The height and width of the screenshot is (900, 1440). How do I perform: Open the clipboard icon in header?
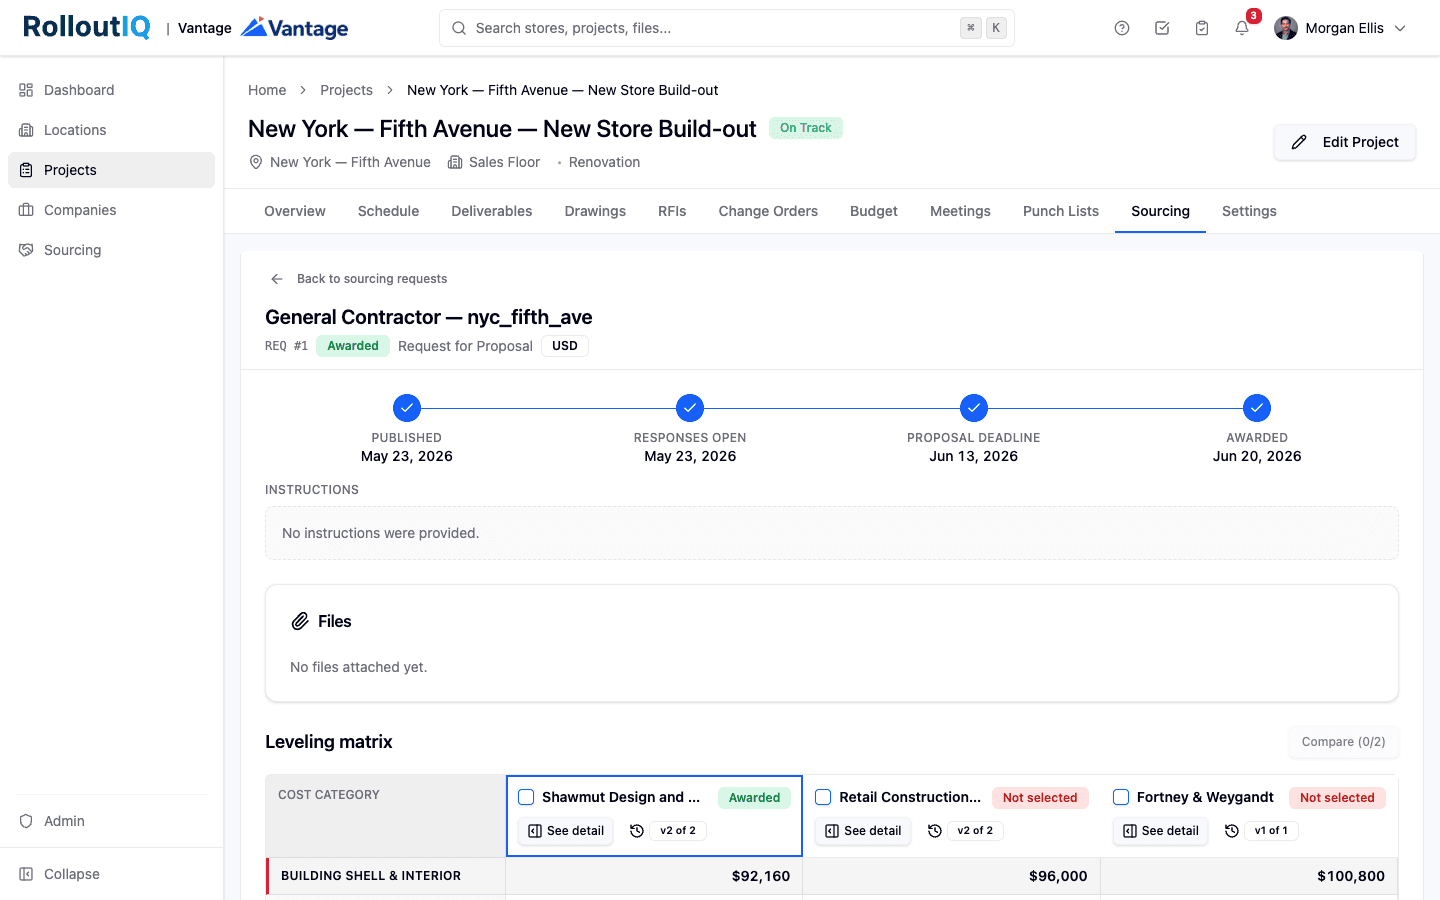pos(1202,28)
